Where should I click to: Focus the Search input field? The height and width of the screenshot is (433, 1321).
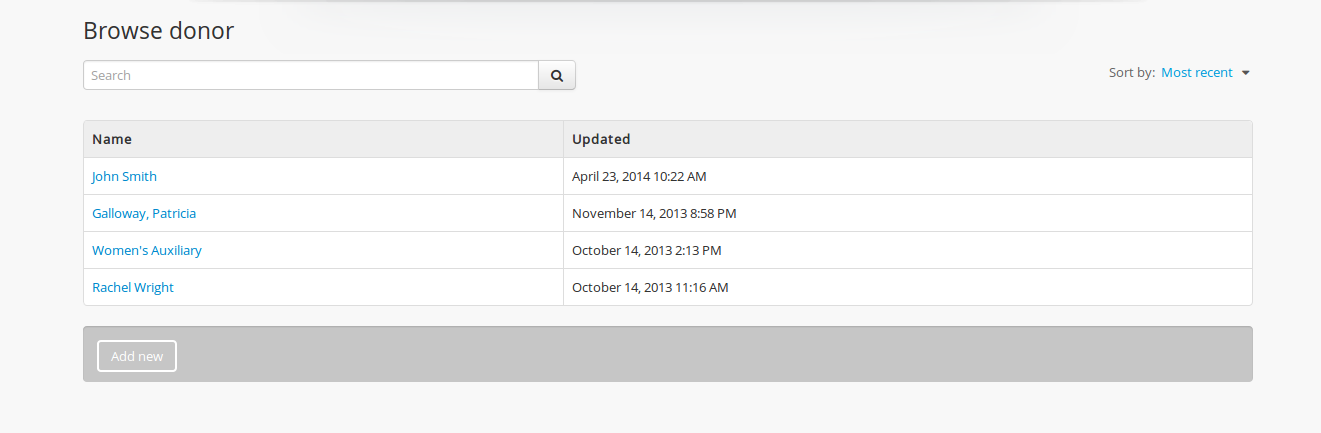click(x=311, y=75)
